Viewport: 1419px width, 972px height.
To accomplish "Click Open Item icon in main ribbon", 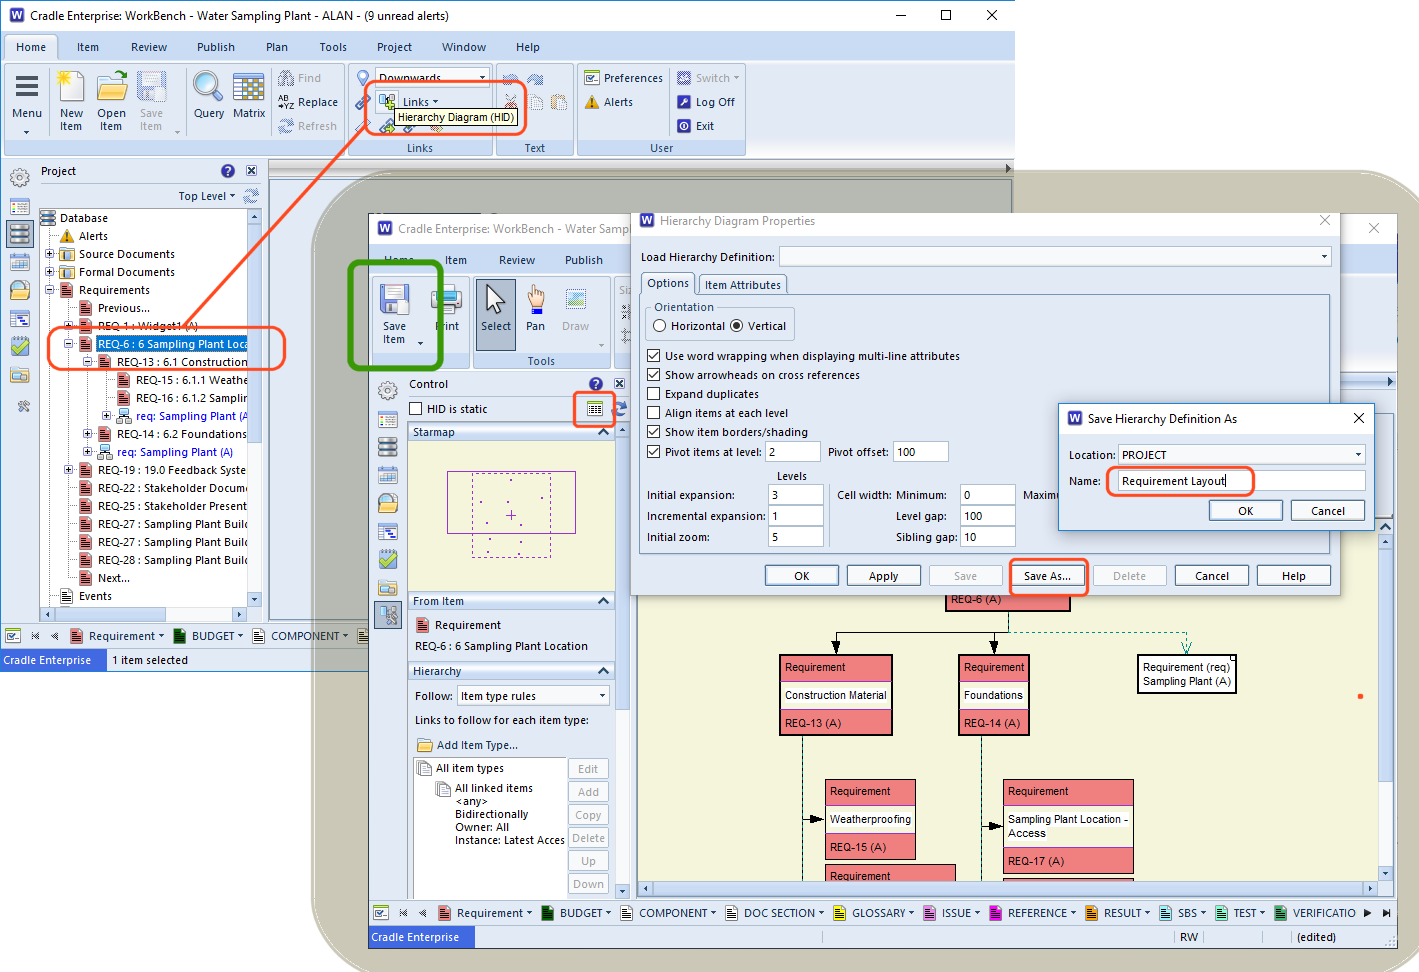I will point(111,100).
